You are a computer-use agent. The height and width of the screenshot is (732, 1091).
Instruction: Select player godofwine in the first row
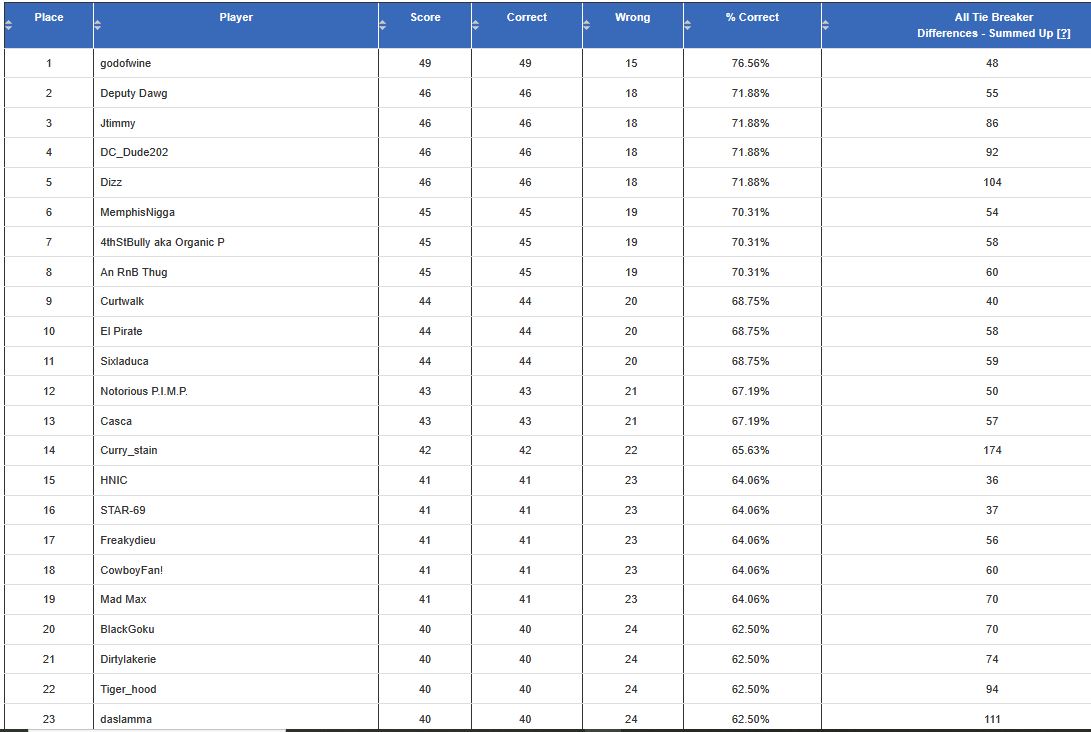(x=126, y=63)
